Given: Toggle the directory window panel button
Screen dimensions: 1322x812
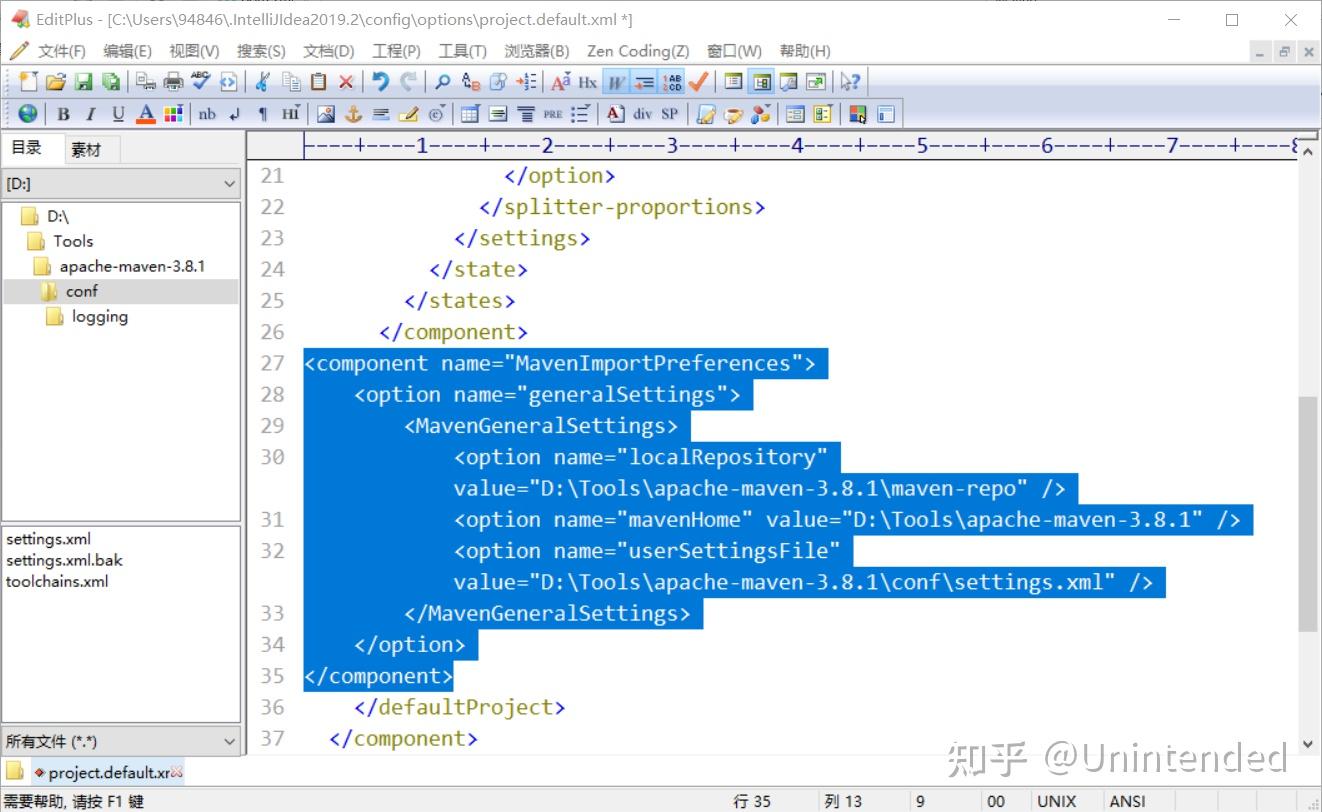Looking at the screenshot, I should [761, 82].
